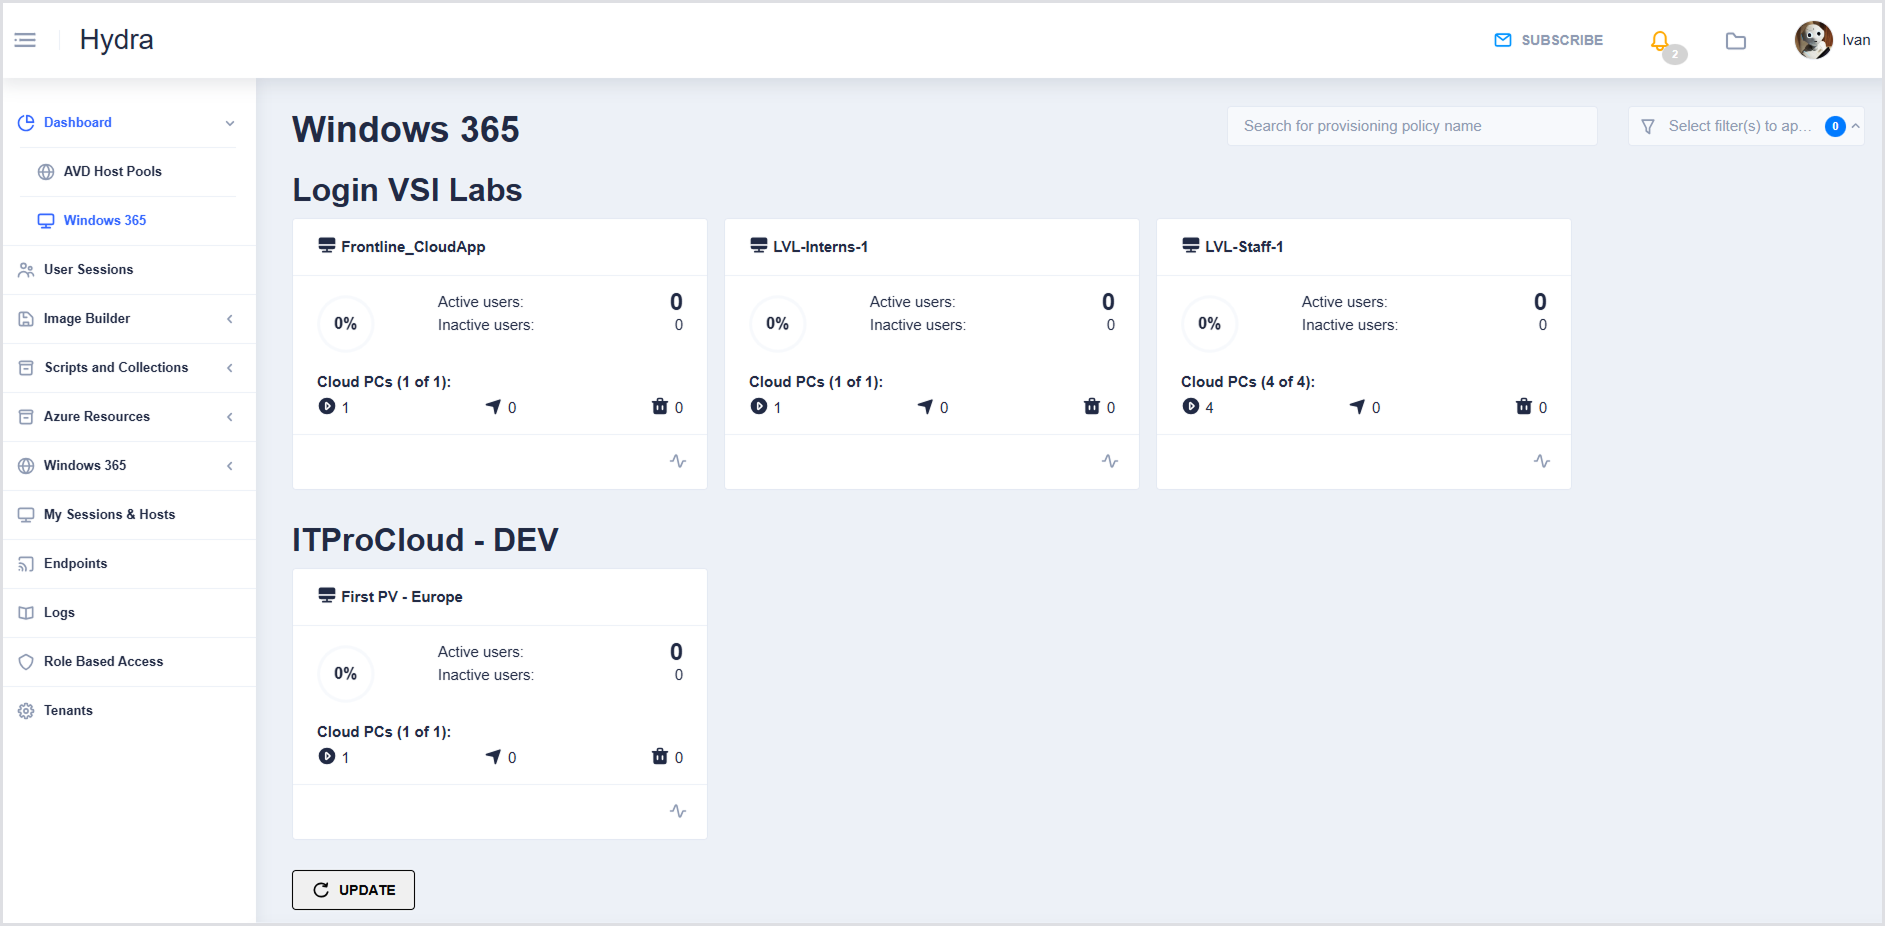Open activity graph for First PV - Europe

[x=678, y=811]
